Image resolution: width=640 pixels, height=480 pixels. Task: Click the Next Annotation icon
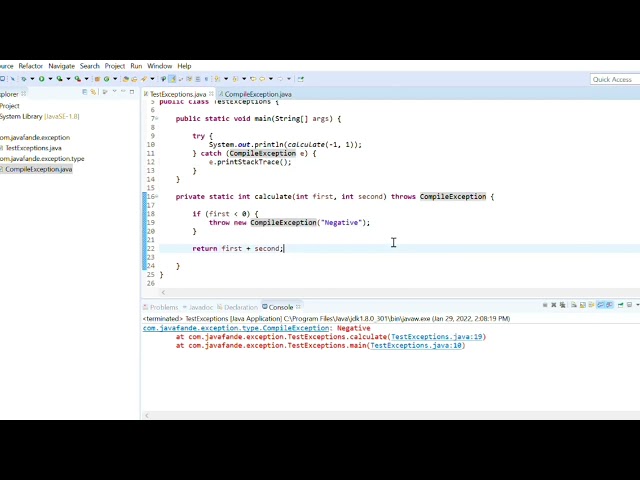(x=217, y=79)
